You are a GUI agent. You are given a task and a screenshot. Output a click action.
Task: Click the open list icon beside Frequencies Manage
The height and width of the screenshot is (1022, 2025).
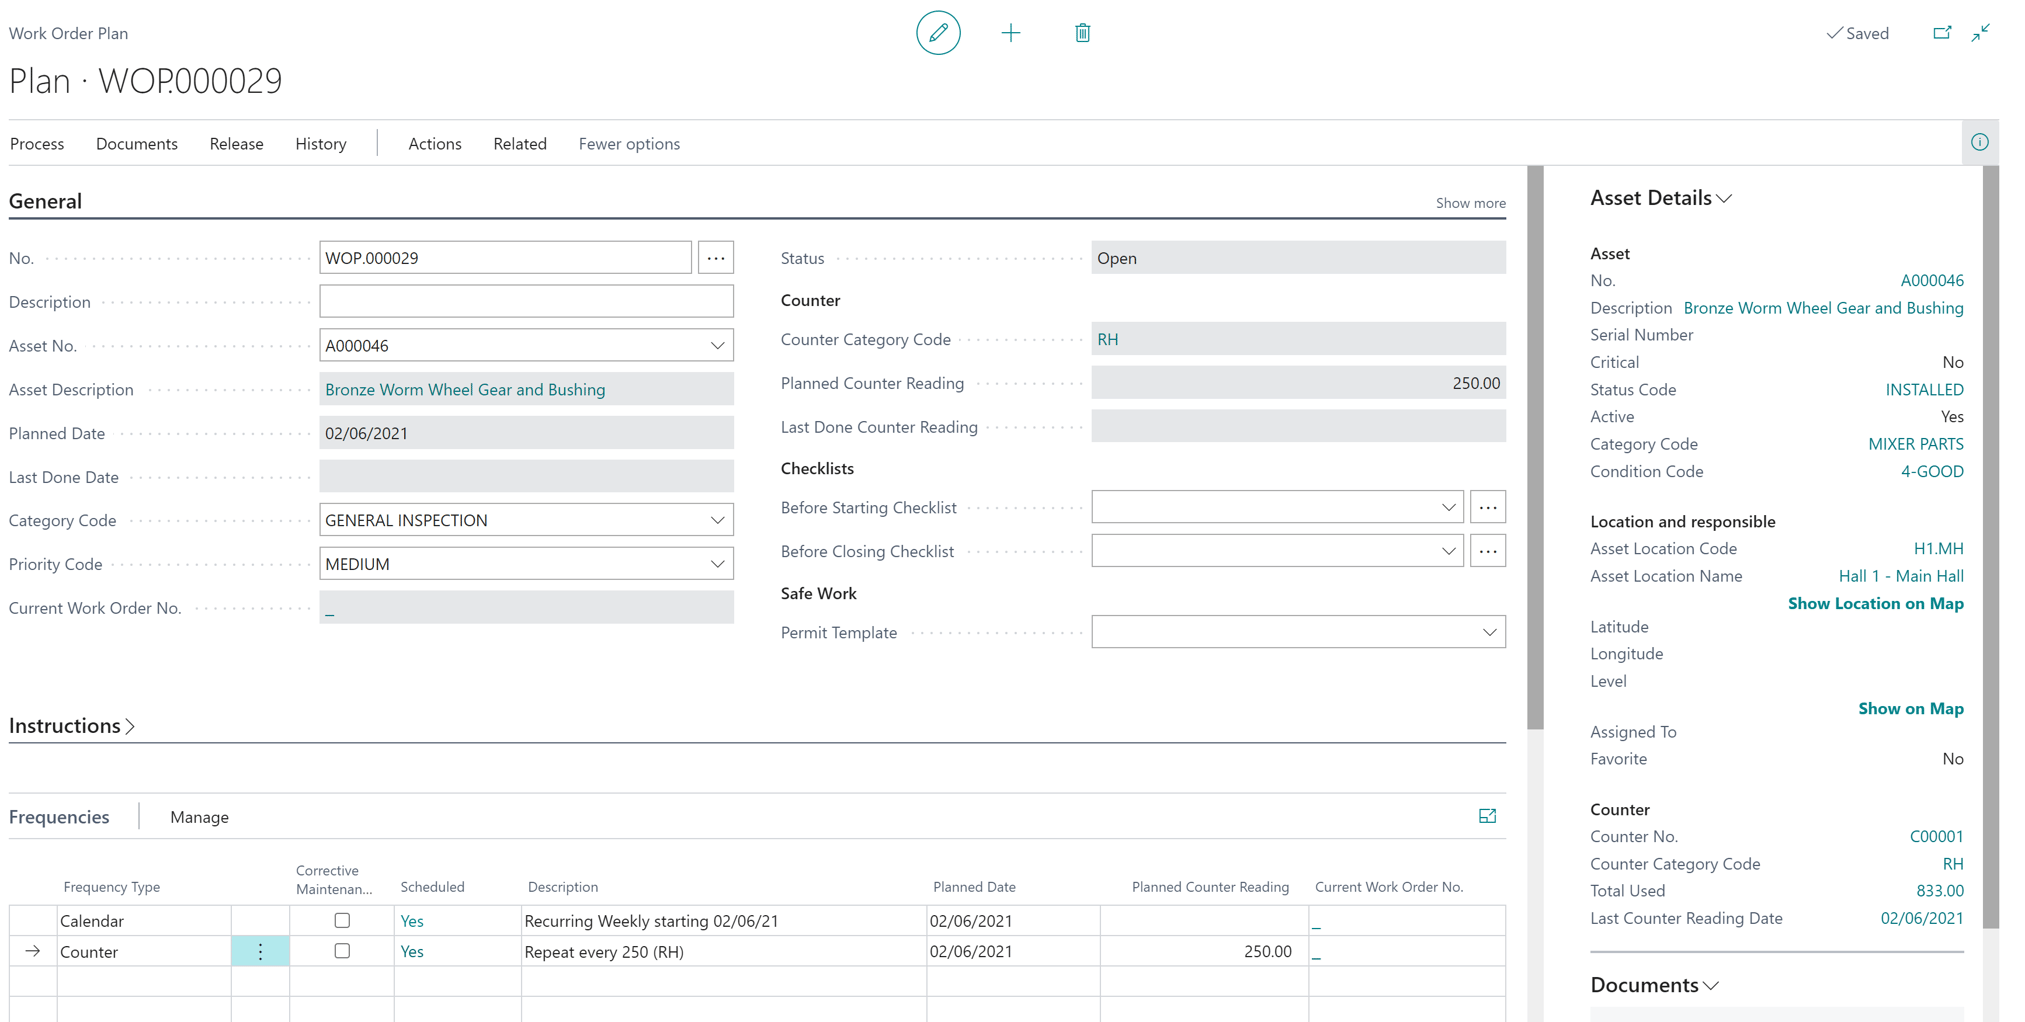click(1488, 816)
